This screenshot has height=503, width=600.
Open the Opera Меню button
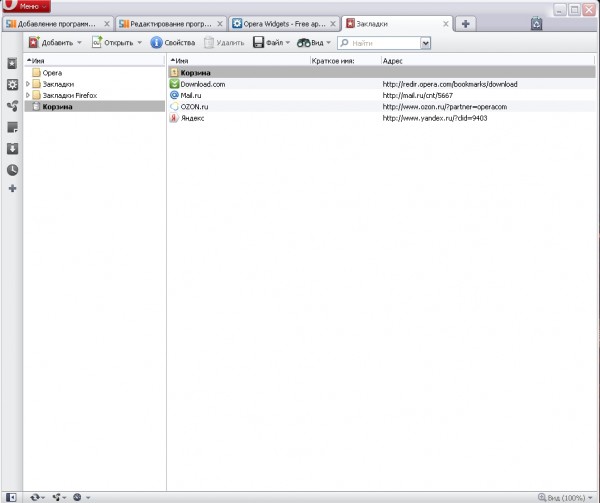[x=26, y=6]
